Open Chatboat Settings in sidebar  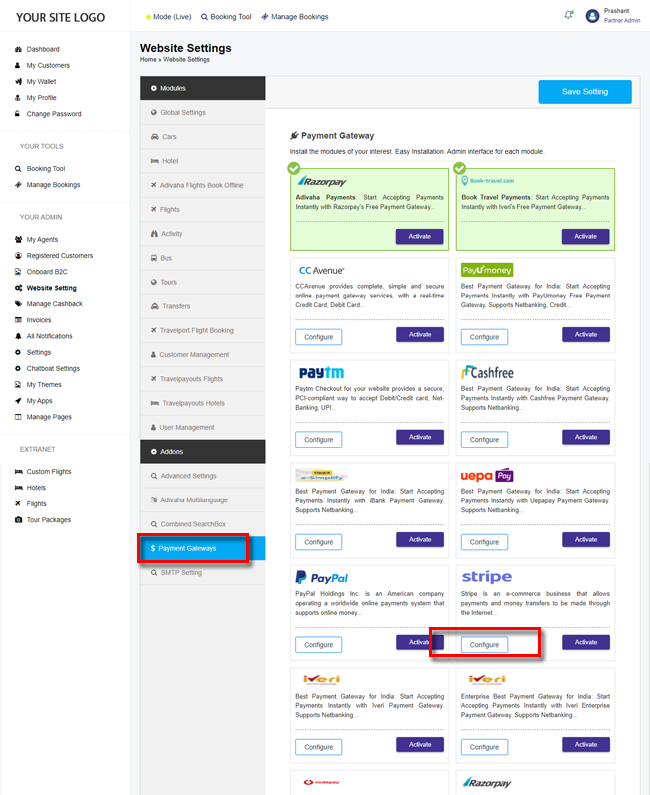click(53, 369)
